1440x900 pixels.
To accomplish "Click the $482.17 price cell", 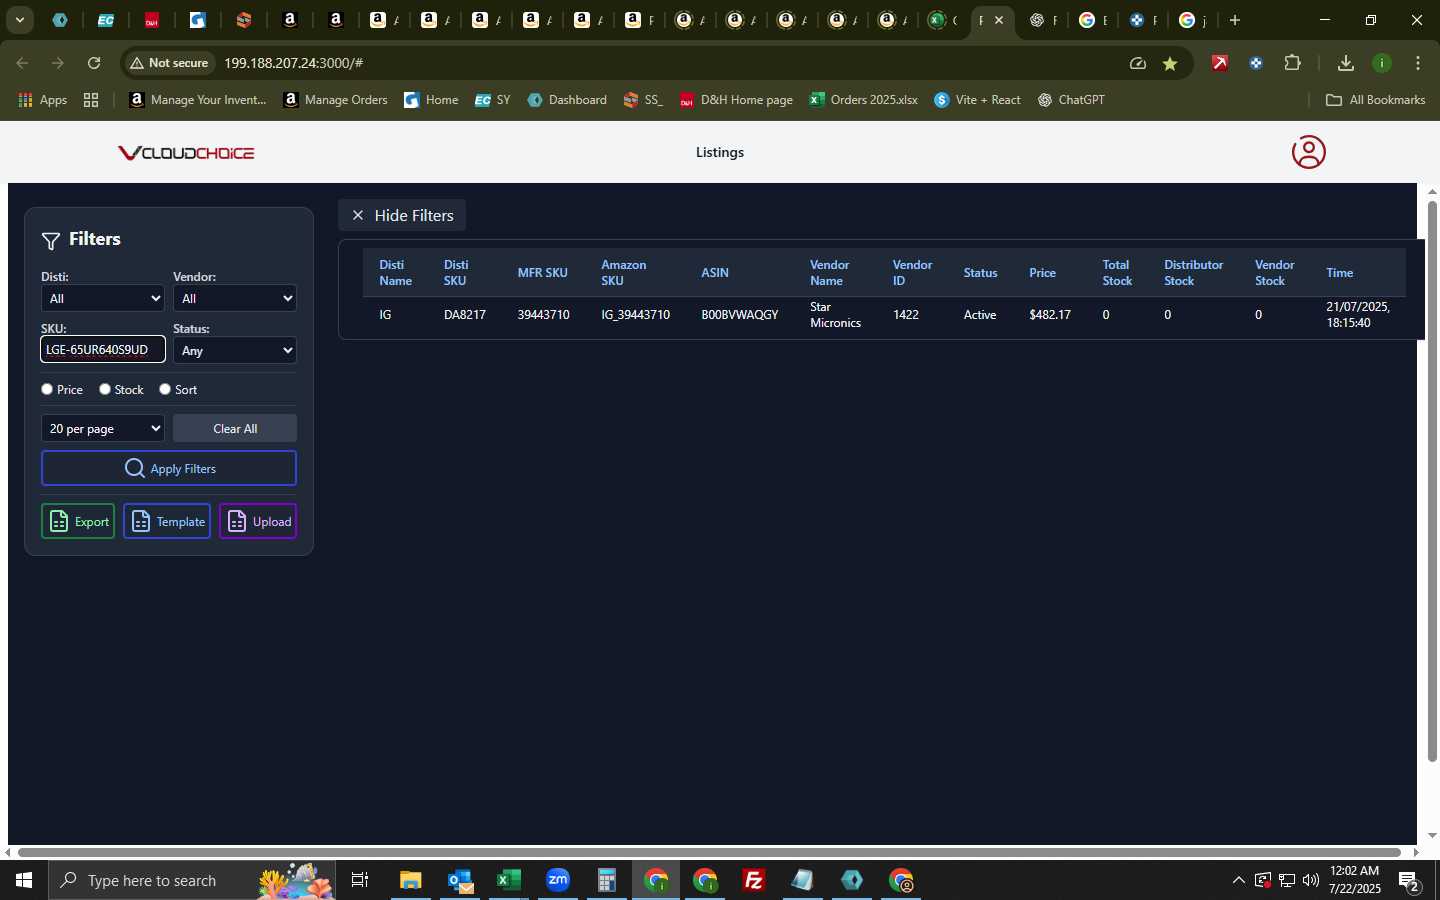I will (1050, 315).
